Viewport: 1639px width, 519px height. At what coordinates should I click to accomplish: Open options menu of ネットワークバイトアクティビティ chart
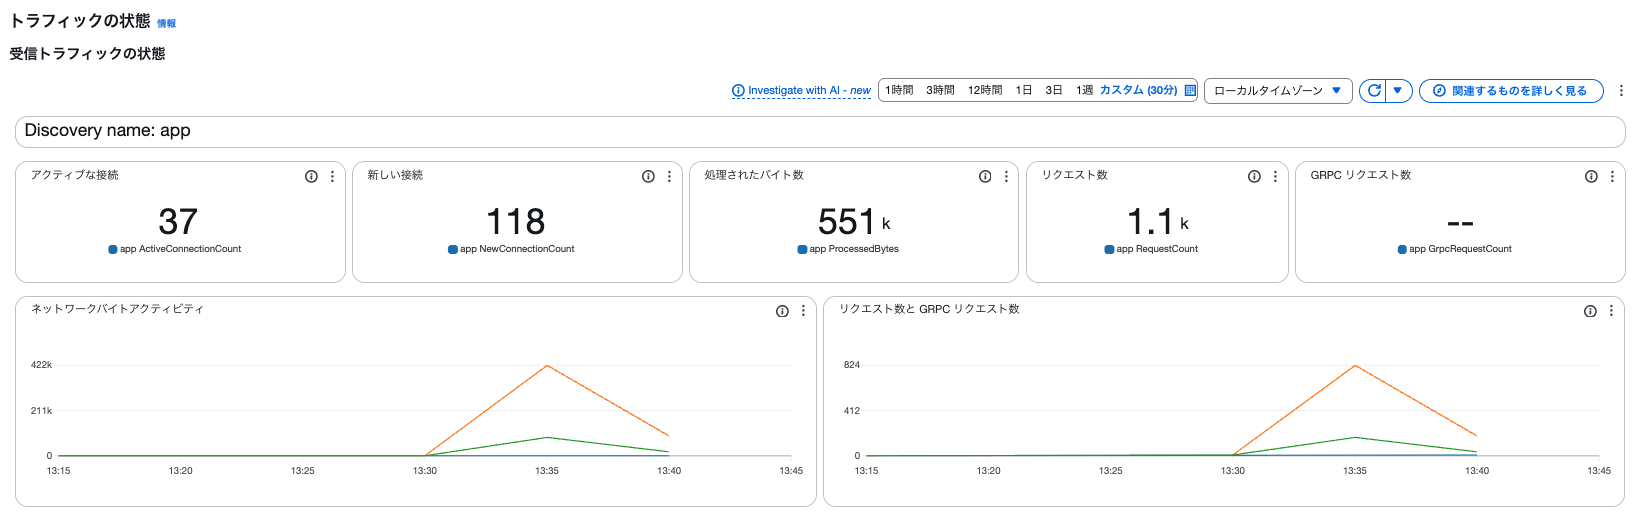803,311
